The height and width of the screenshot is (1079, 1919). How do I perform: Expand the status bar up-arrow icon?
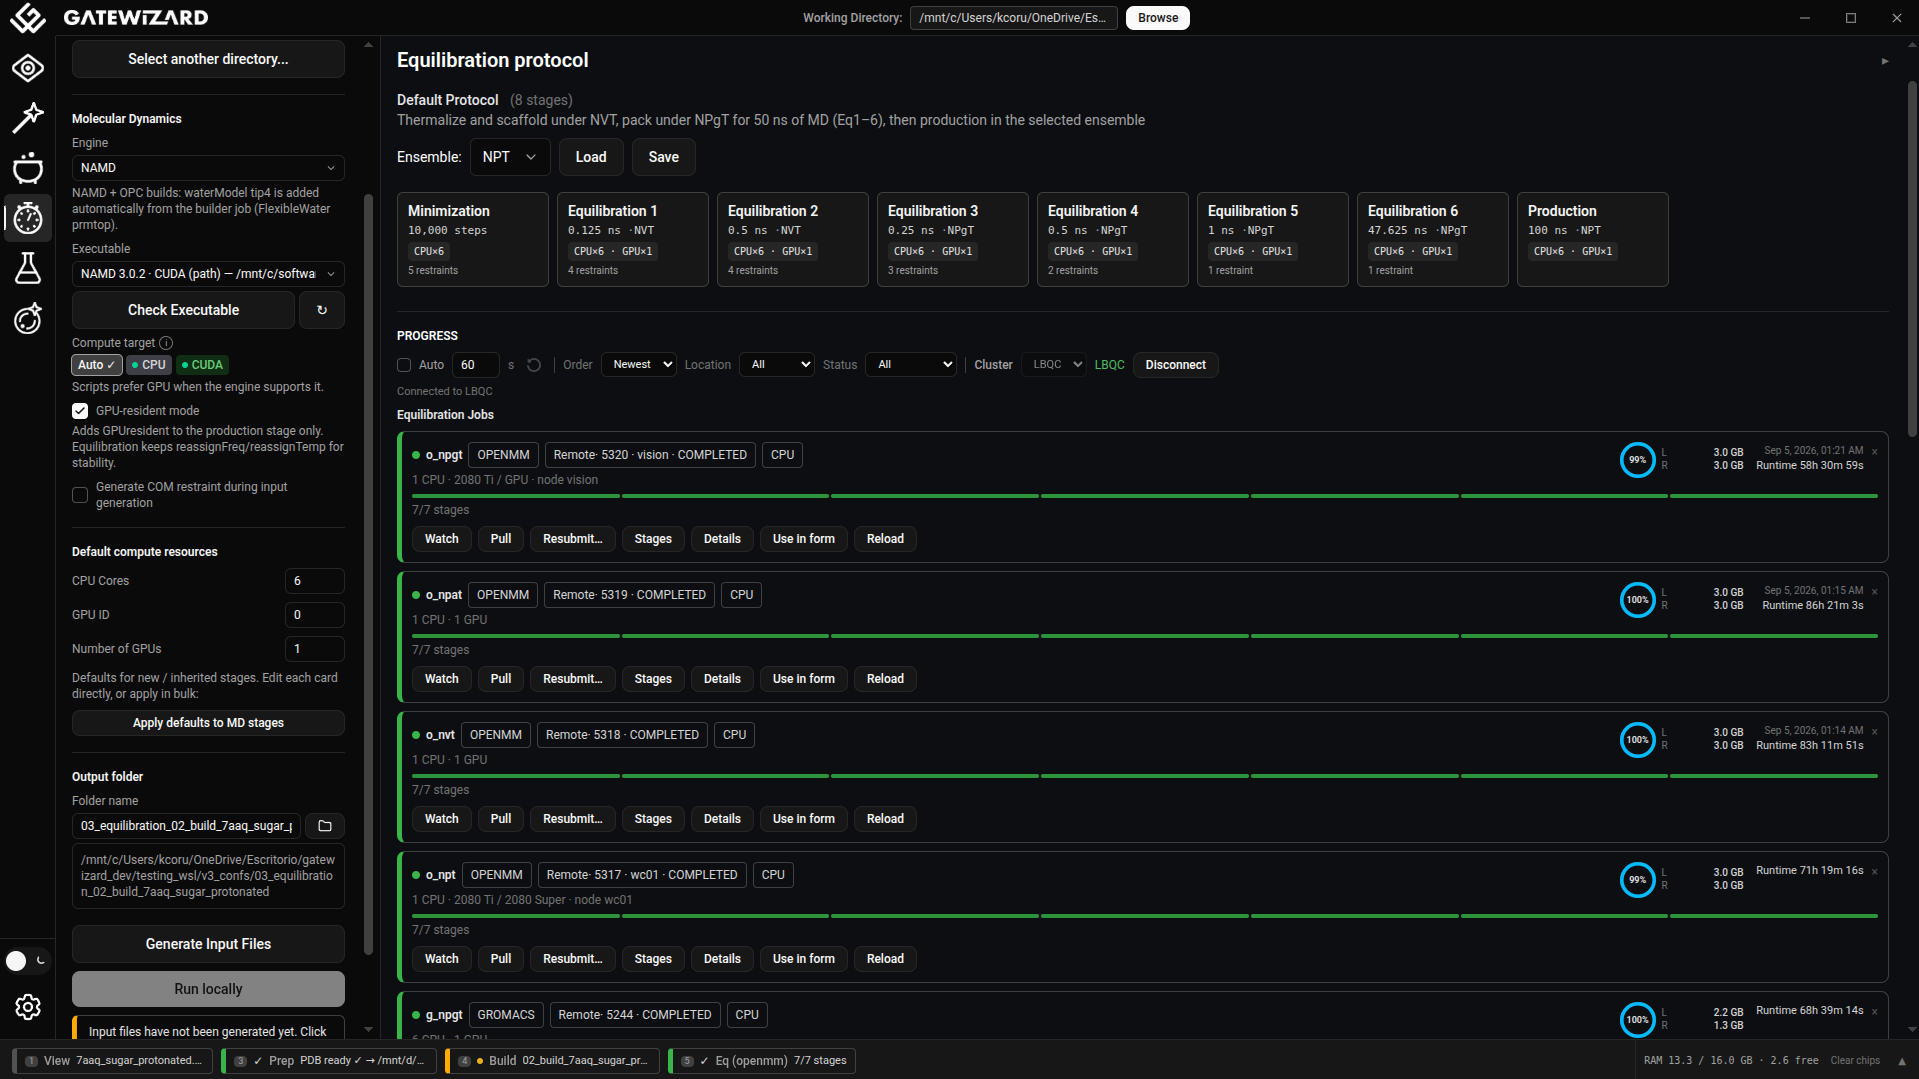[x=1902, y=1061]
